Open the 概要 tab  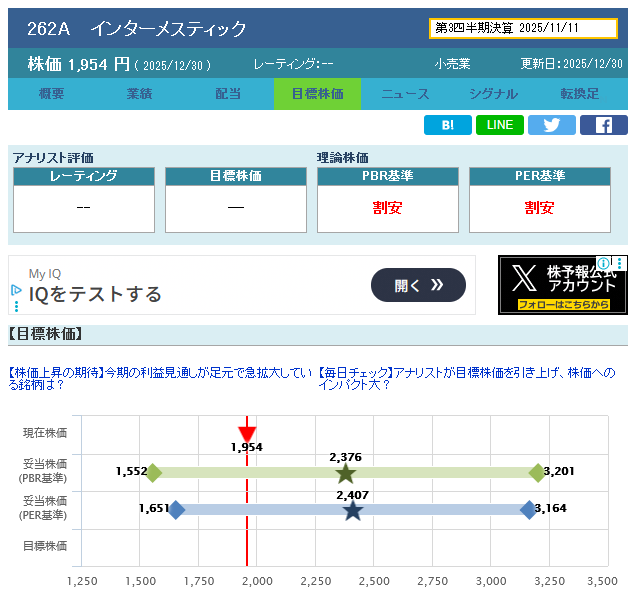[x=52, y=94]
